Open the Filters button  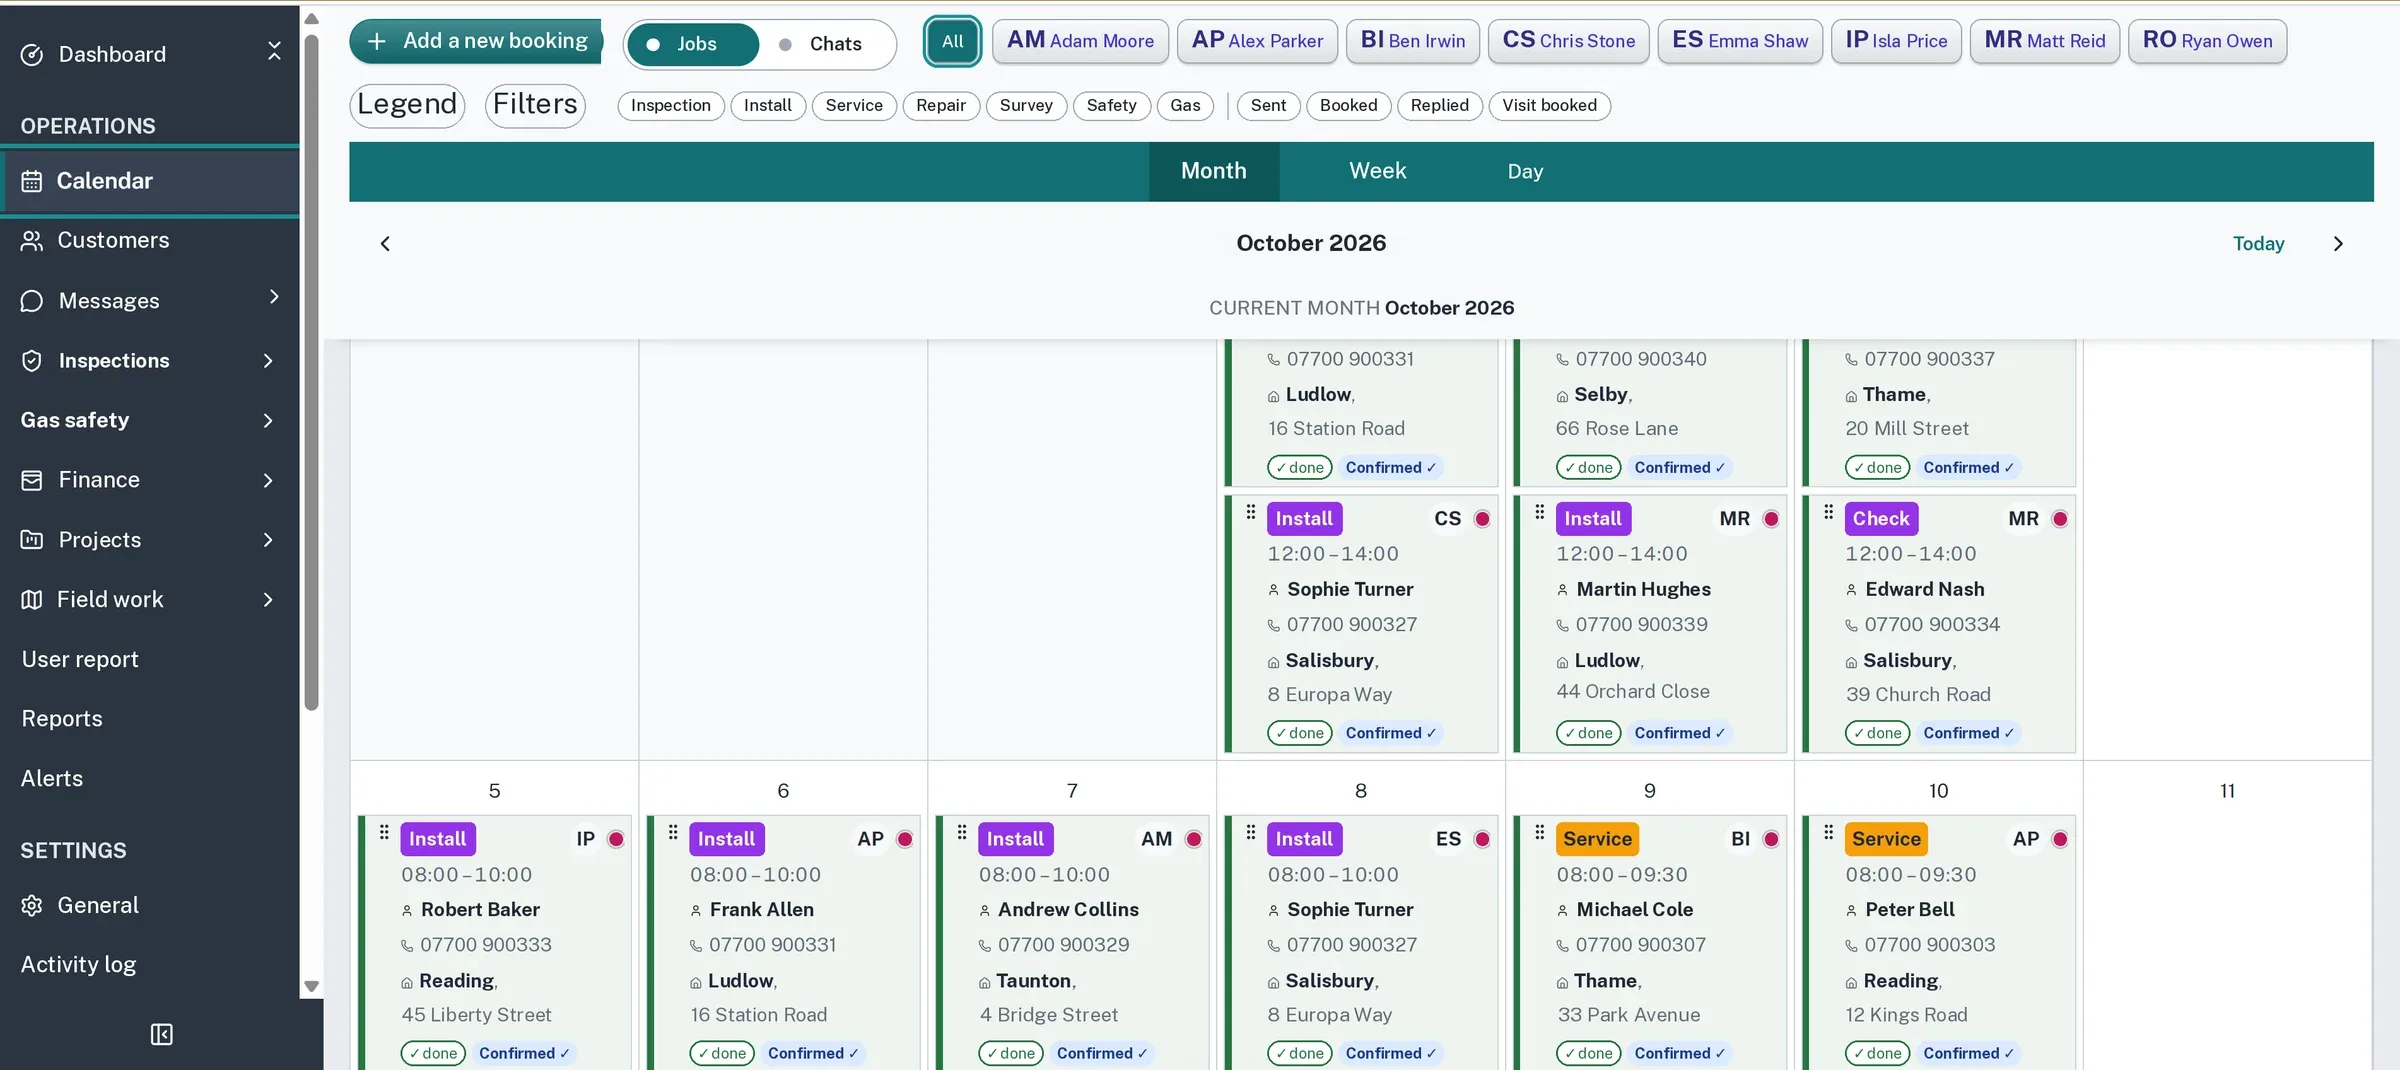pos(535,105)
